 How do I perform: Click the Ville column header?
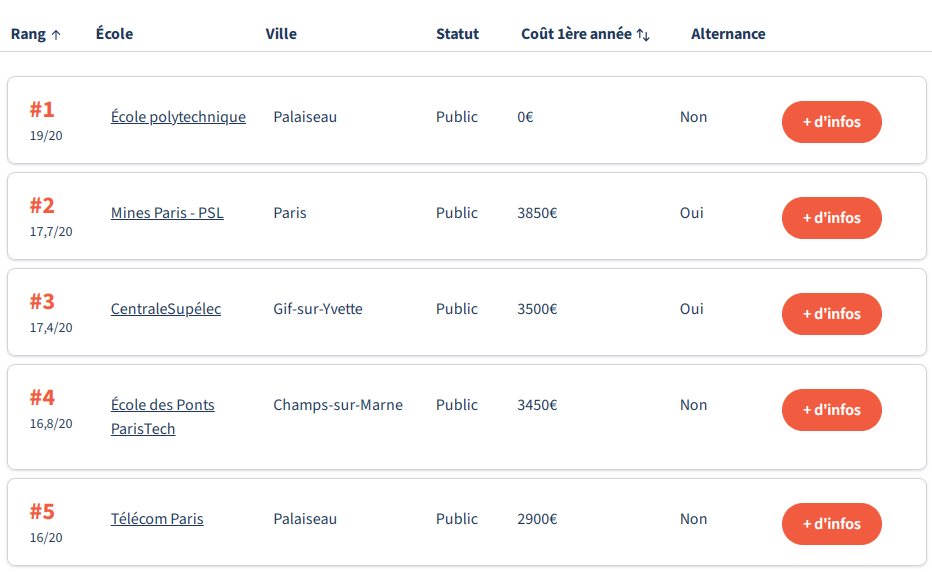coord(281,34)
